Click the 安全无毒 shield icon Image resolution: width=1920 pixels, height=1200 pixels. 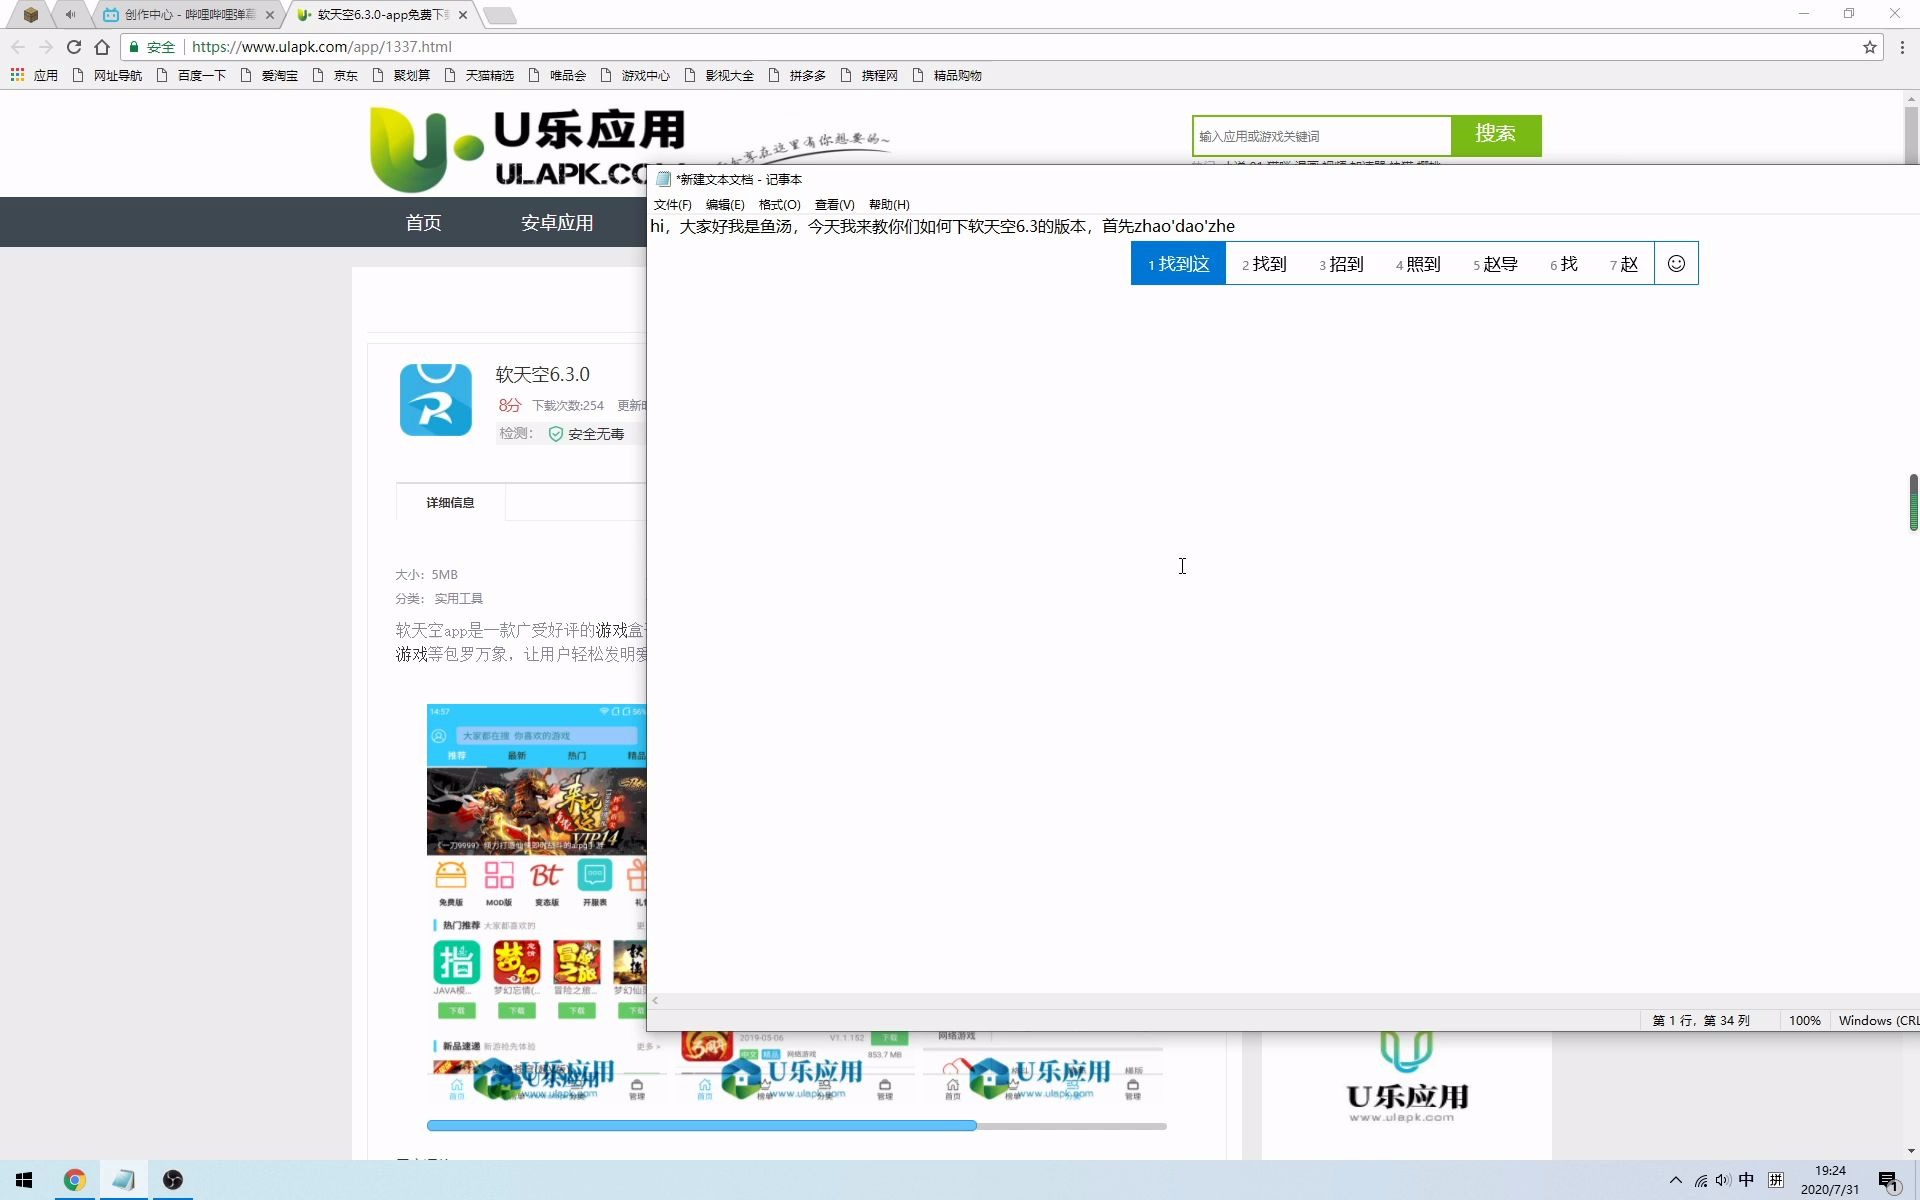(x=556, y=433)
